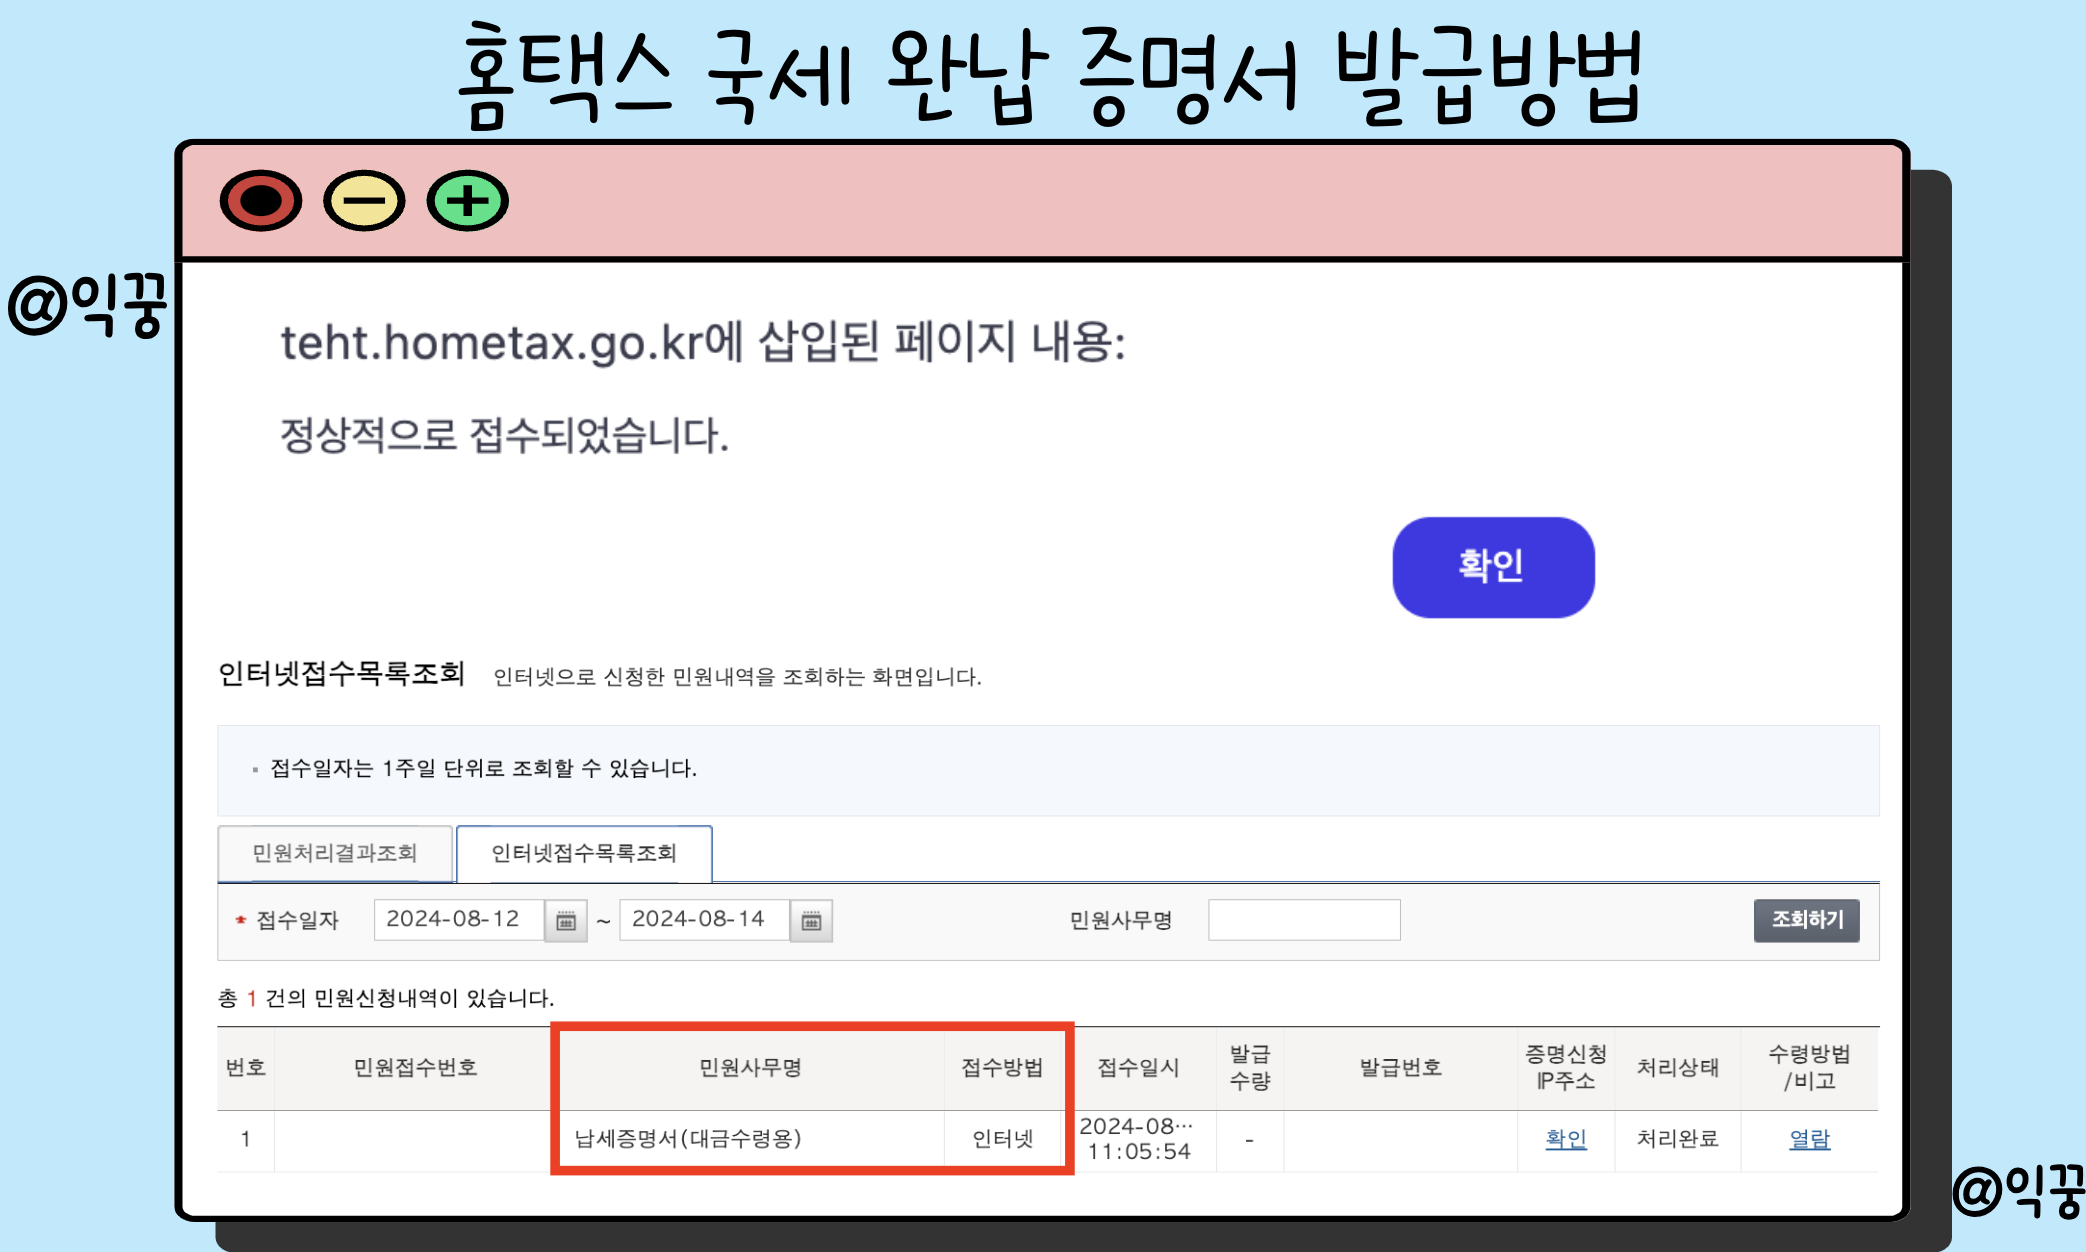Click the 민원접수번호 column header
The image size is (2086, 1252).
[x=413, y=1067]
